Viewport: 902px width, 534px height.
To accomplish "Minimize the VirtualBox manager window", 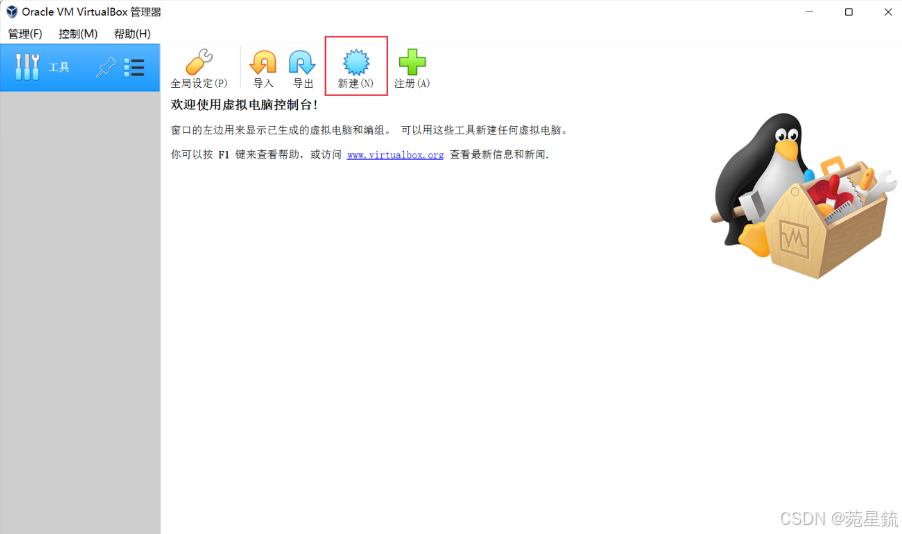I will tap(809, 12).
